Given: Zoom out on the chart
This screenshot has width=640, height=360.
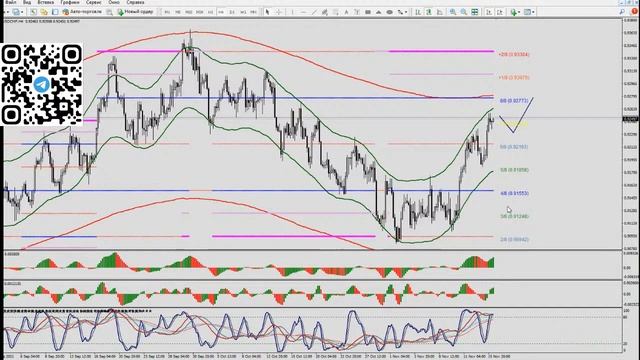Looking at the screenshot, I should coord(464,12).
